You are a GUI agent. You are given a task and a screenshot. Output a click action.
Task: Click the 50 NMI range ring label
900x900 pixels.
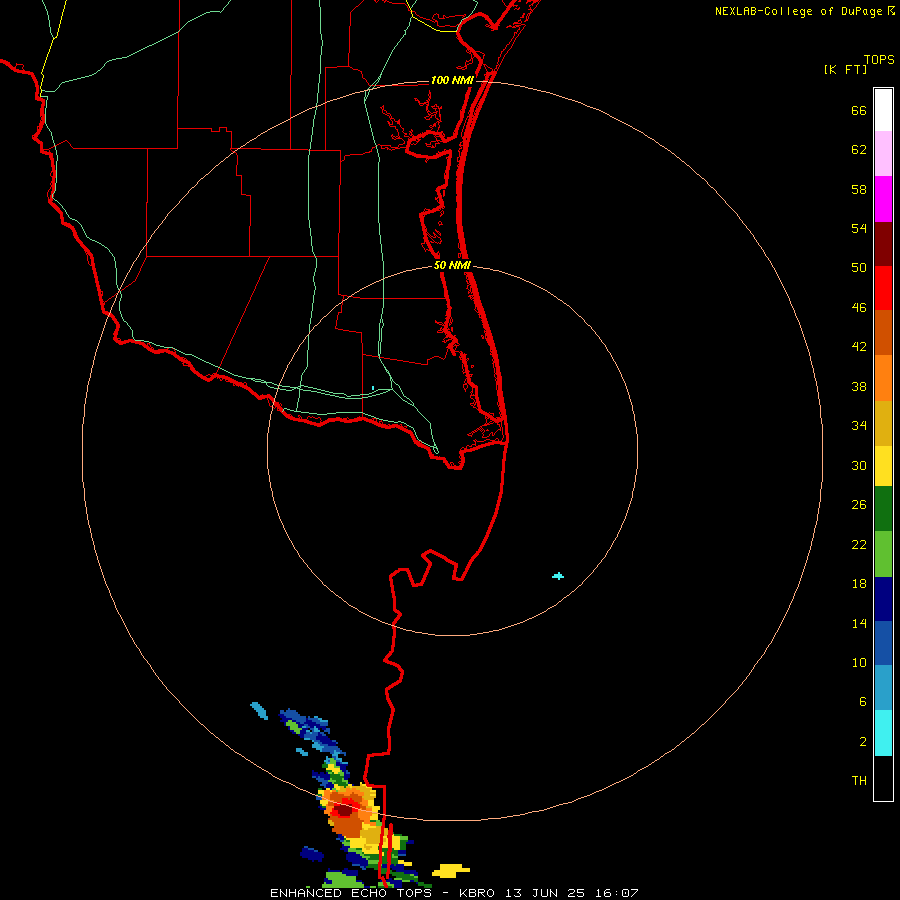tap(452, 265)
